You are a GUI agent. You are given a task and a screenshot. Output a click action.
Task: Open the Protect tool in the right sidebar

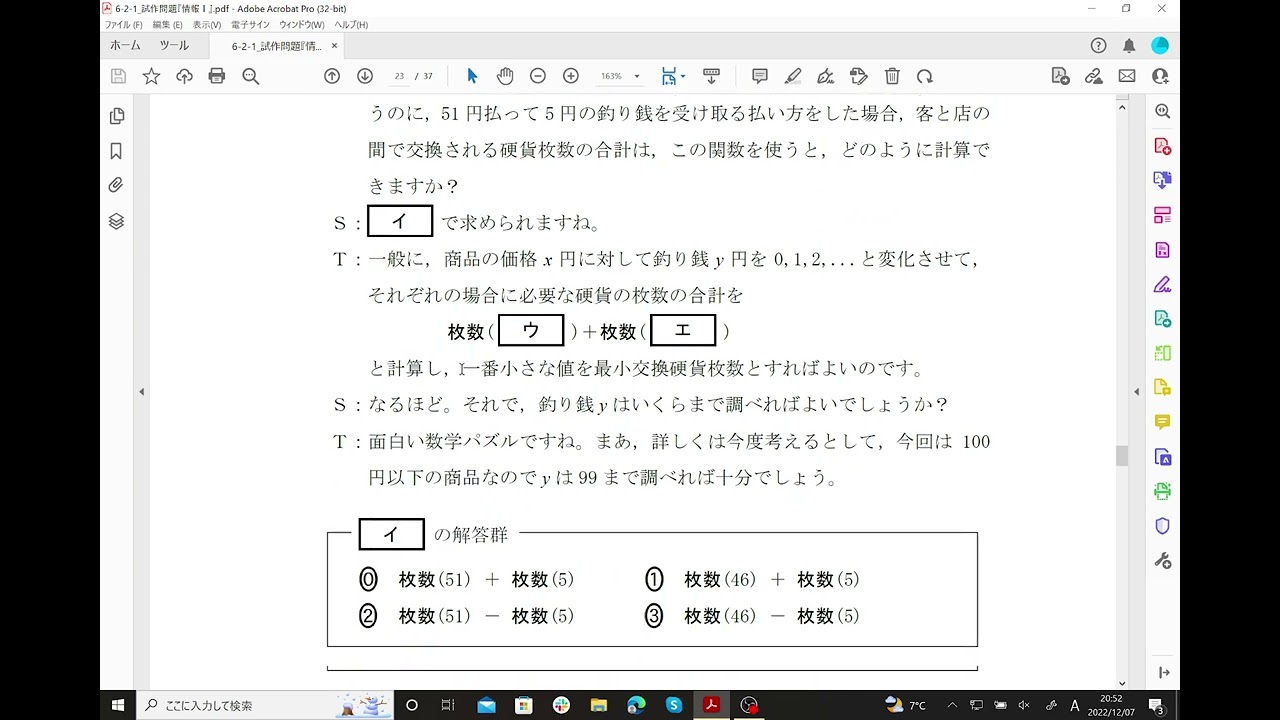(x=1162, y=525)
